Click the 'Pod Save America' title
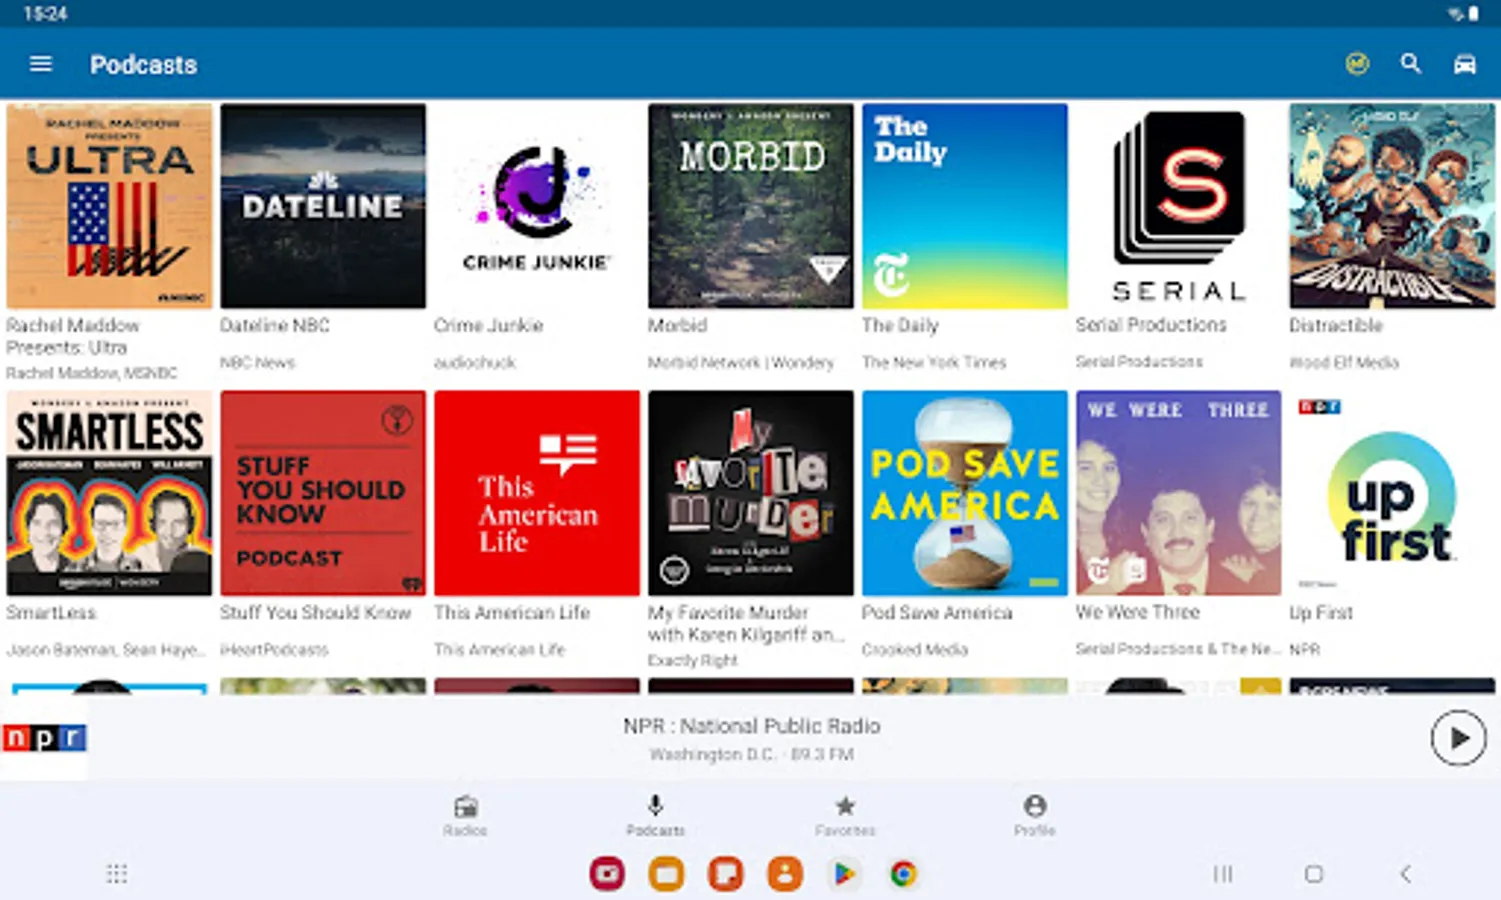The height and width of the screenshot is (900, 1501). point(937,612)
